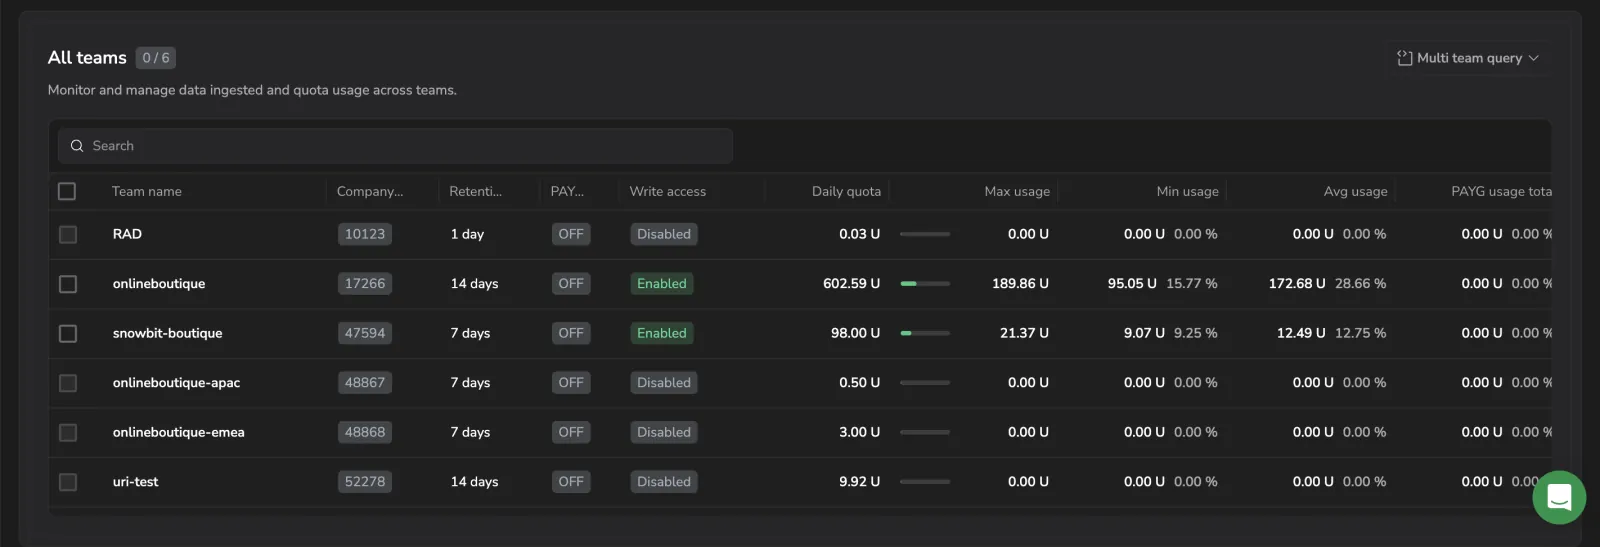Click the onlineboutique-apac quota usage bar
Image resolution: width=1600 pixels, height=547 pixels.
coord(925,383)
